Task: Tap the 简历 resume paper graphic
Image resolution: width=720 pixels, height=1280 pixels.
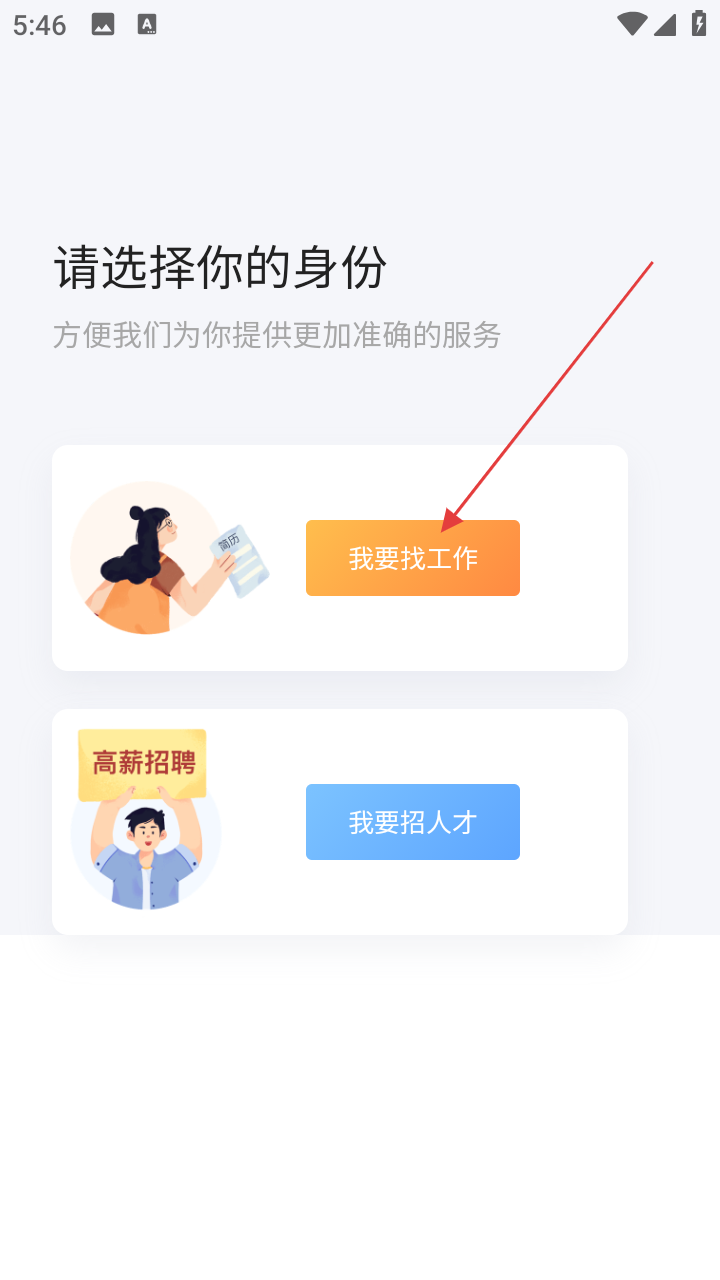Action: 240,561
